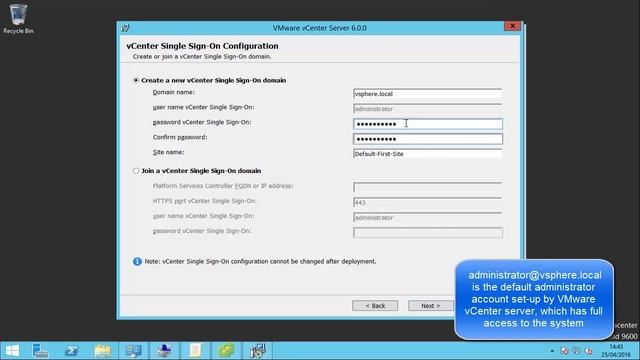This screenshot has height=360, width=640.
Task: Click the "Confirm password:" label
Action: (180, 137)
